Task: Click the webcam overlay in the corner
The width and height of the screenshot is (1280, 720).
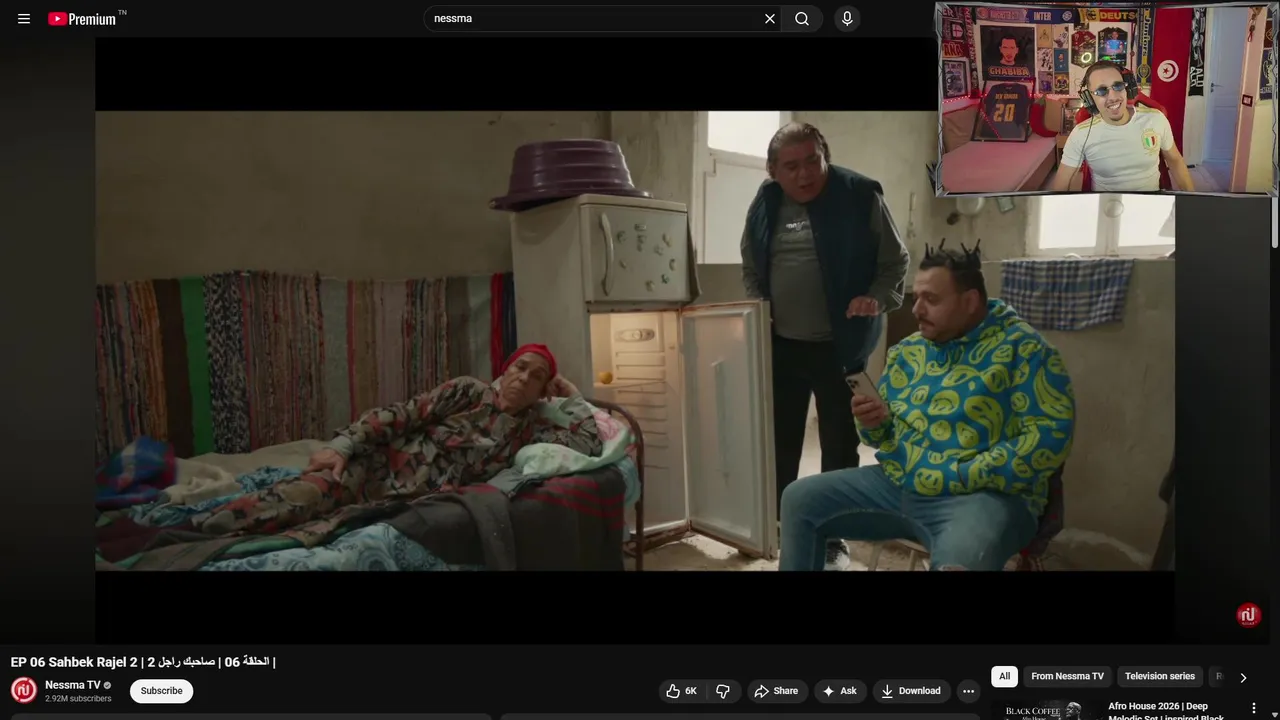Action: (x=1106, y=99)
